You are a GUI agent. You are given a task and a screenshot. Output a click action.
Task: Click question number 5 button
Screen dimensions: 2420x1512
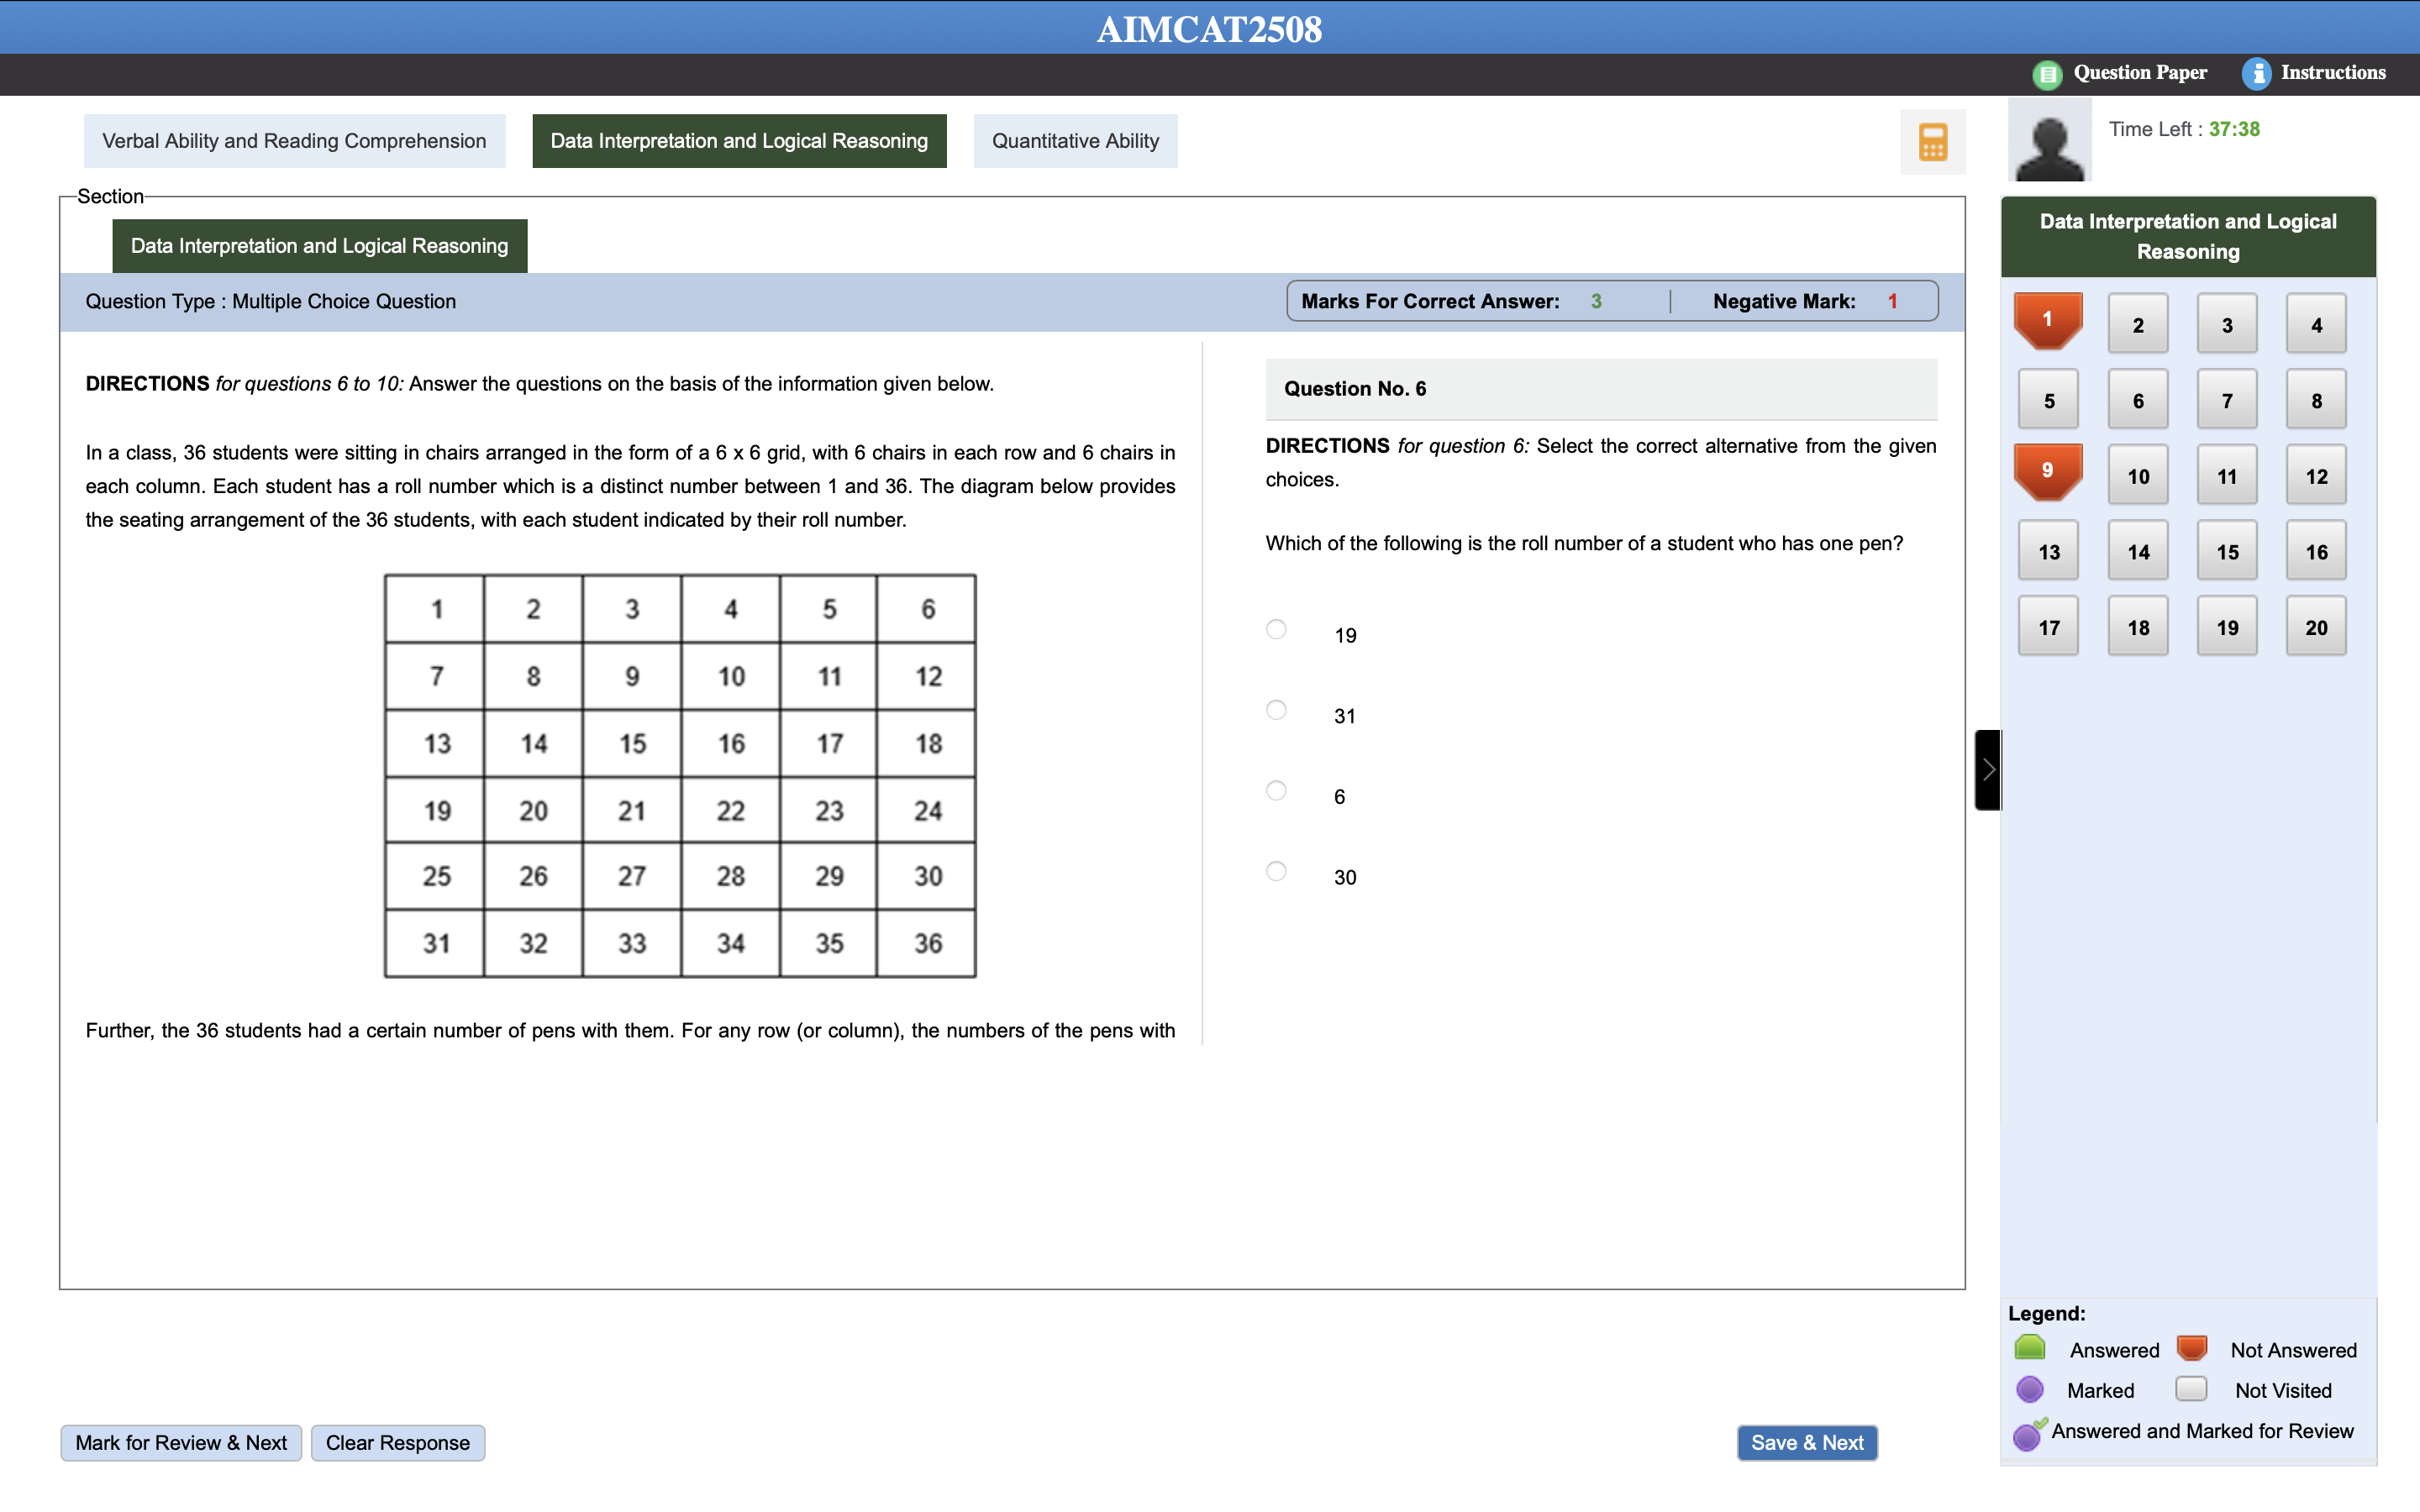tap(2047, 399)
